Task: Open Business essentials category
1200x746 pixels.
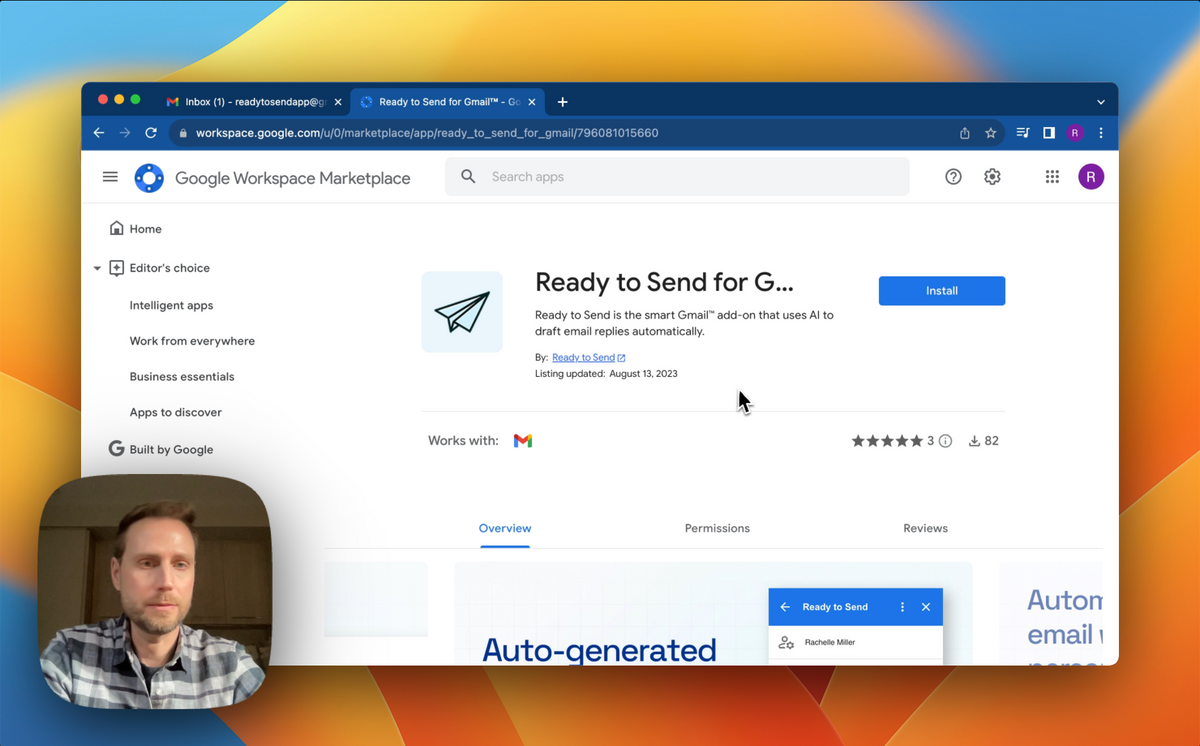Action: 182,377
